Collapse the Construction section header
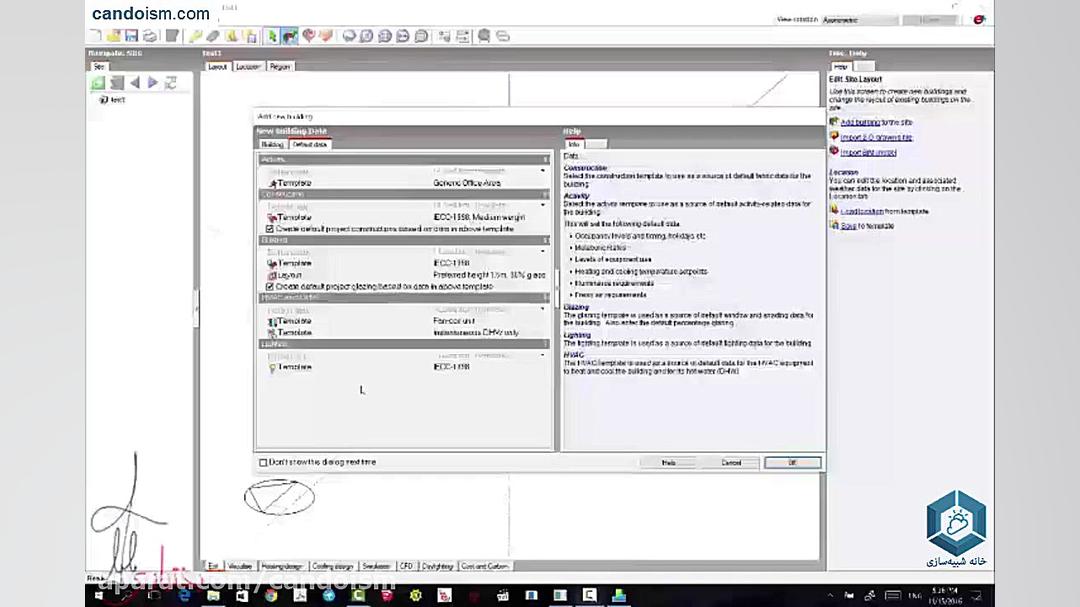Viewport: 1080px width, 607px height. click(404, 194)
